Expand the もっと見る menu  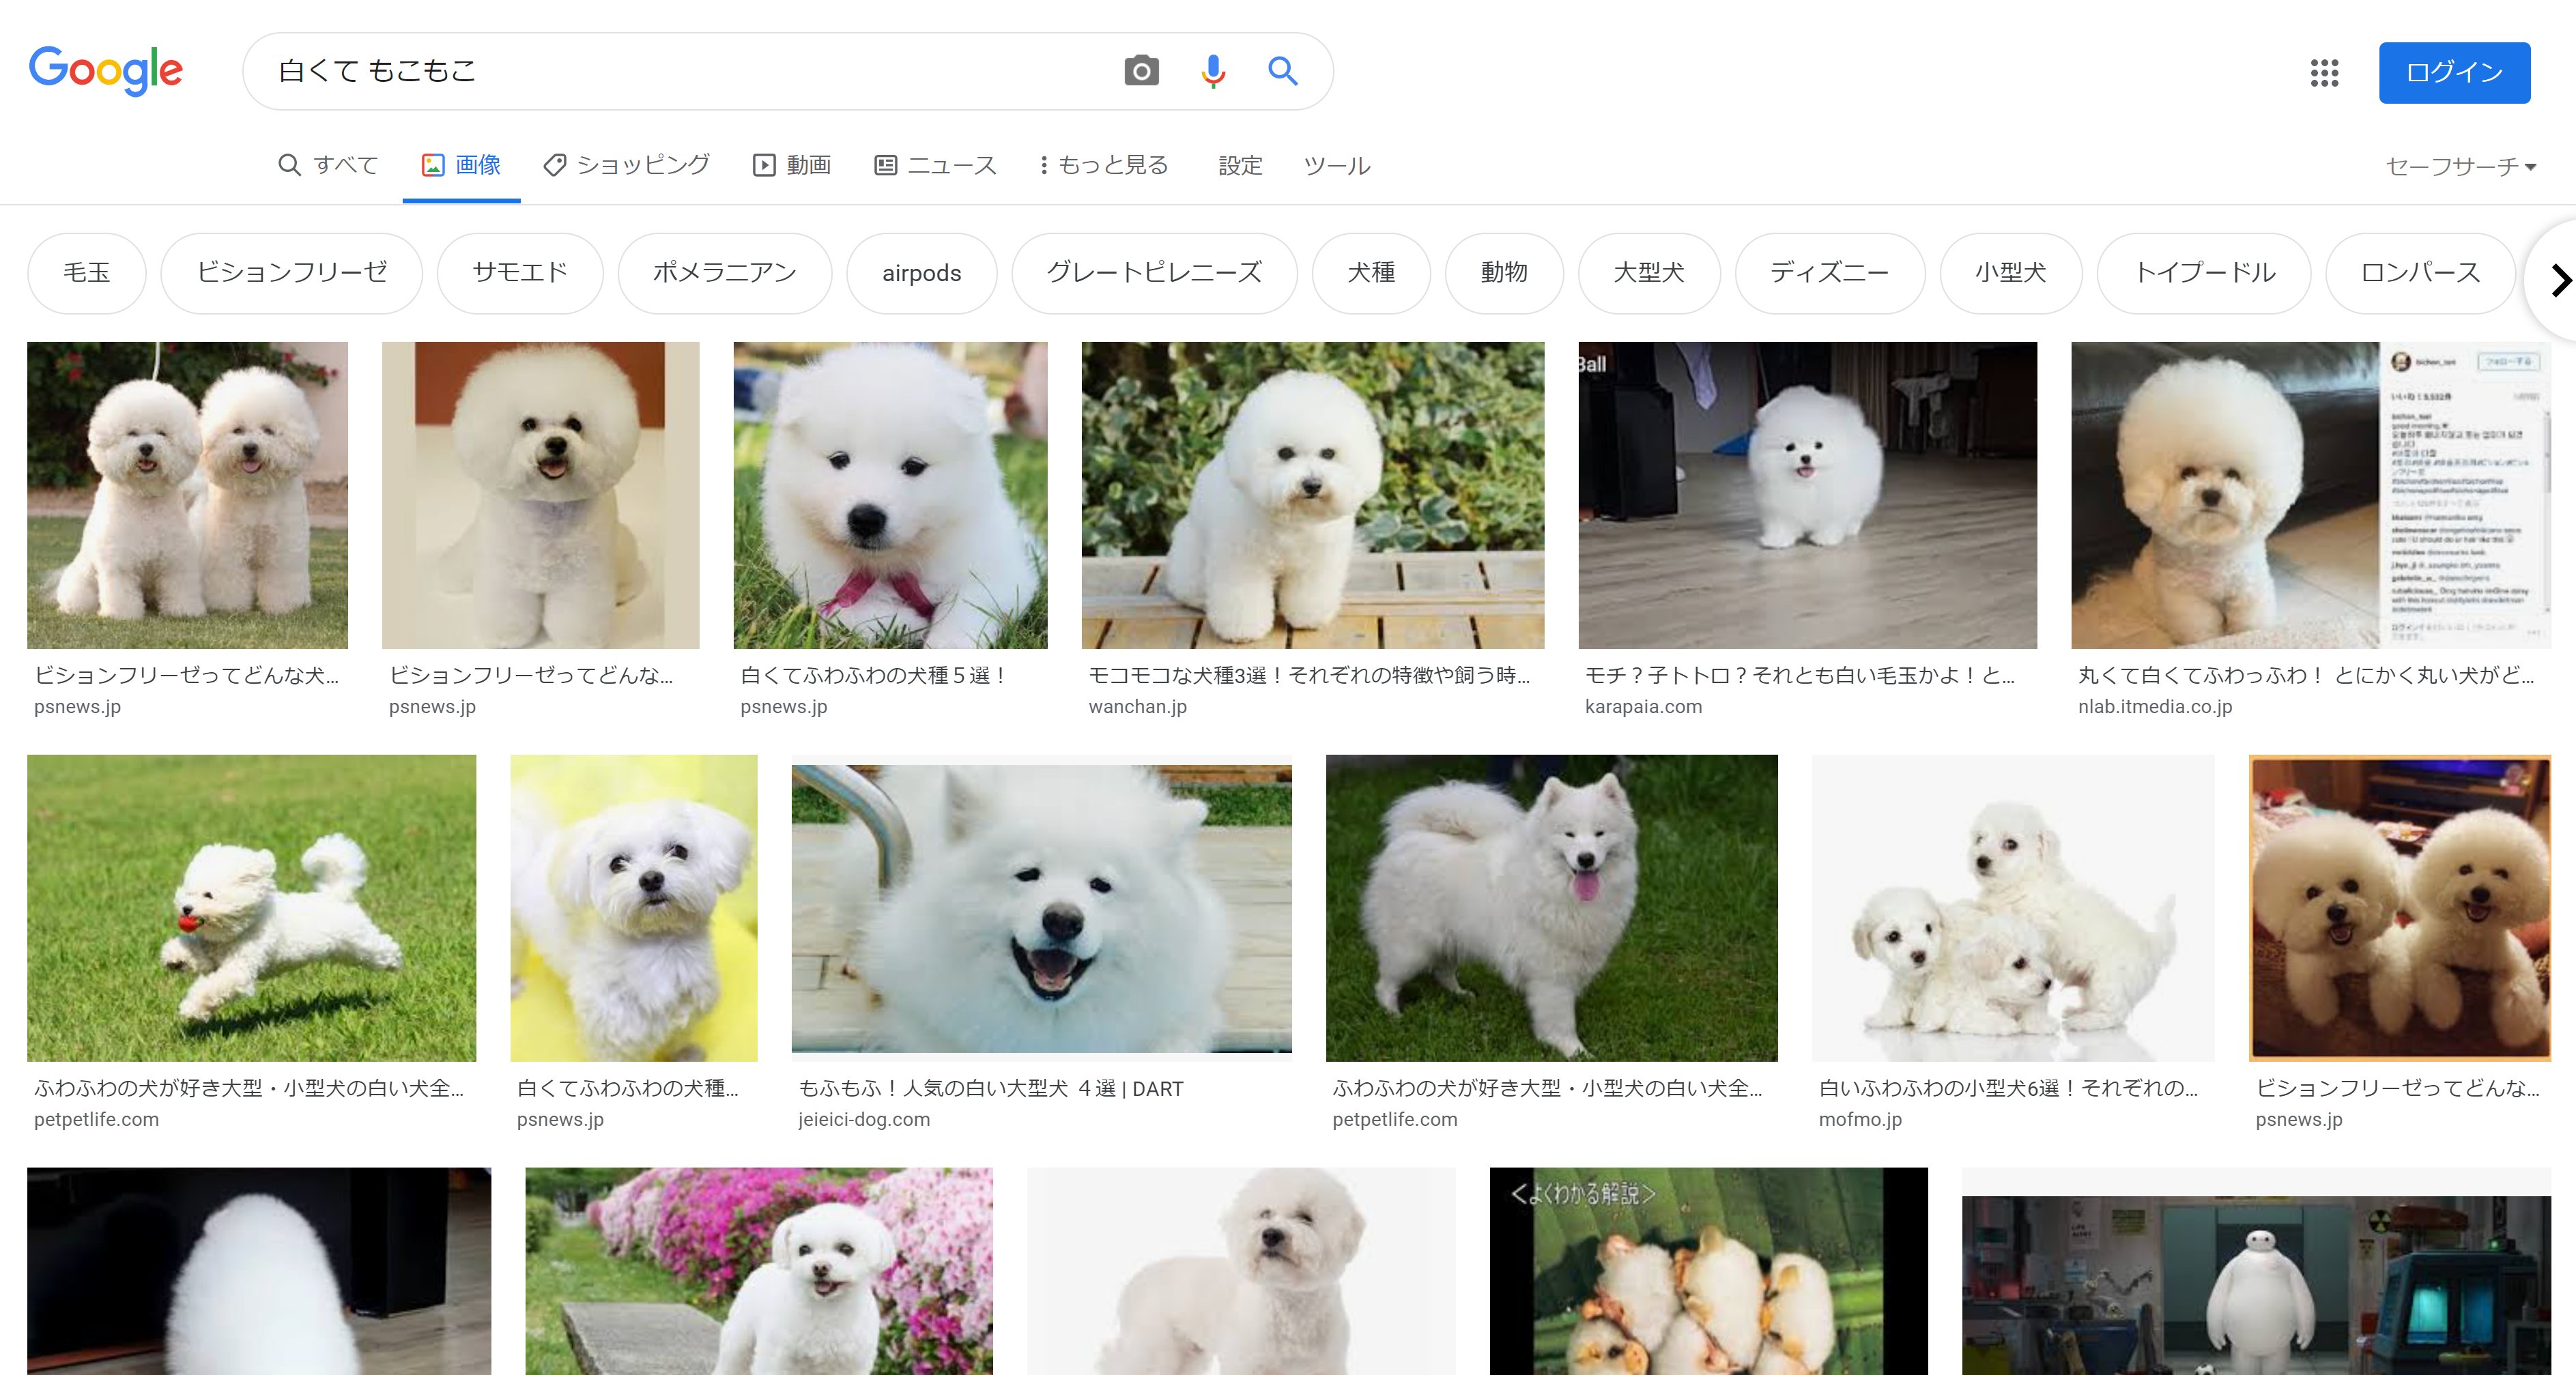[x=1104, y=165]
